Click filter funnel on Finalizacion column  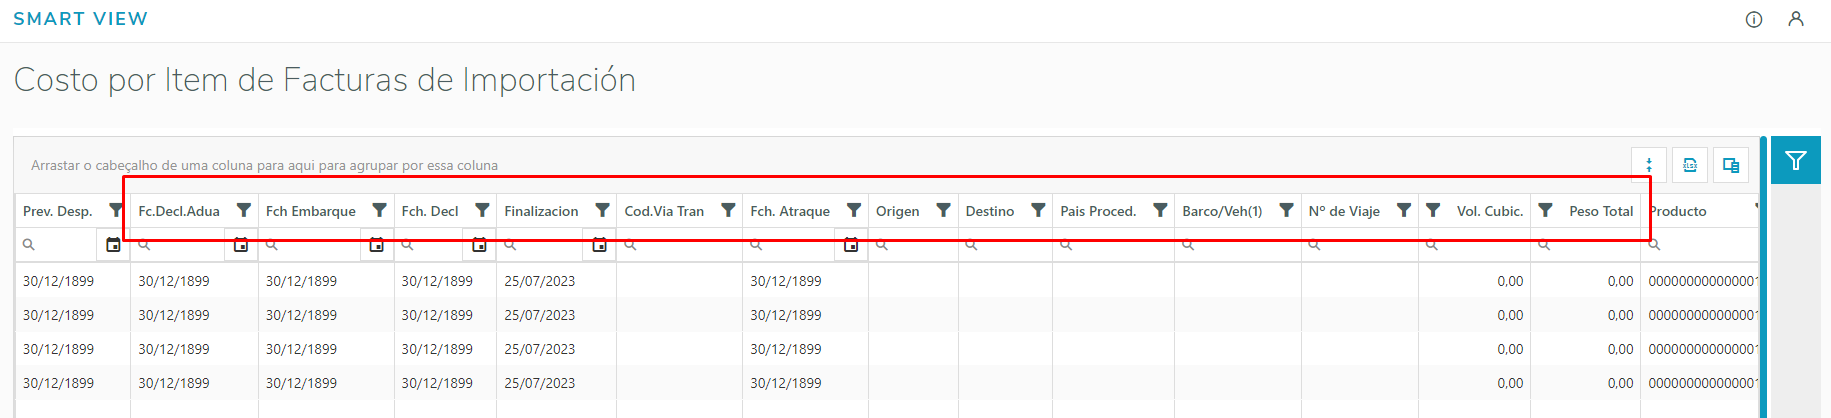pos(602,210)
